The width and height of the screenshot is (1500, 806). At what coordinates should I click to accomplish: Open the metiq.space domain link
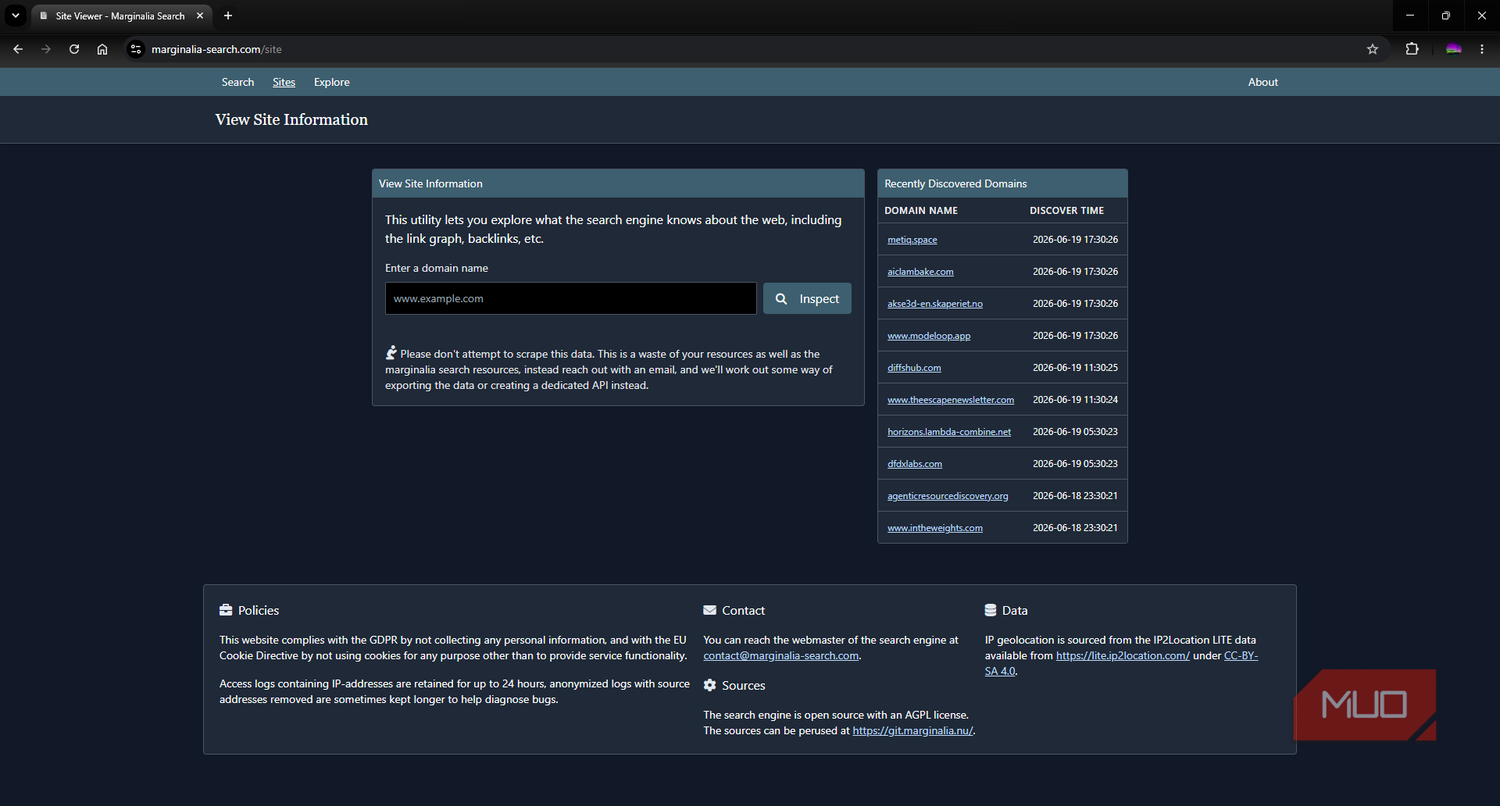coord(912,240)
